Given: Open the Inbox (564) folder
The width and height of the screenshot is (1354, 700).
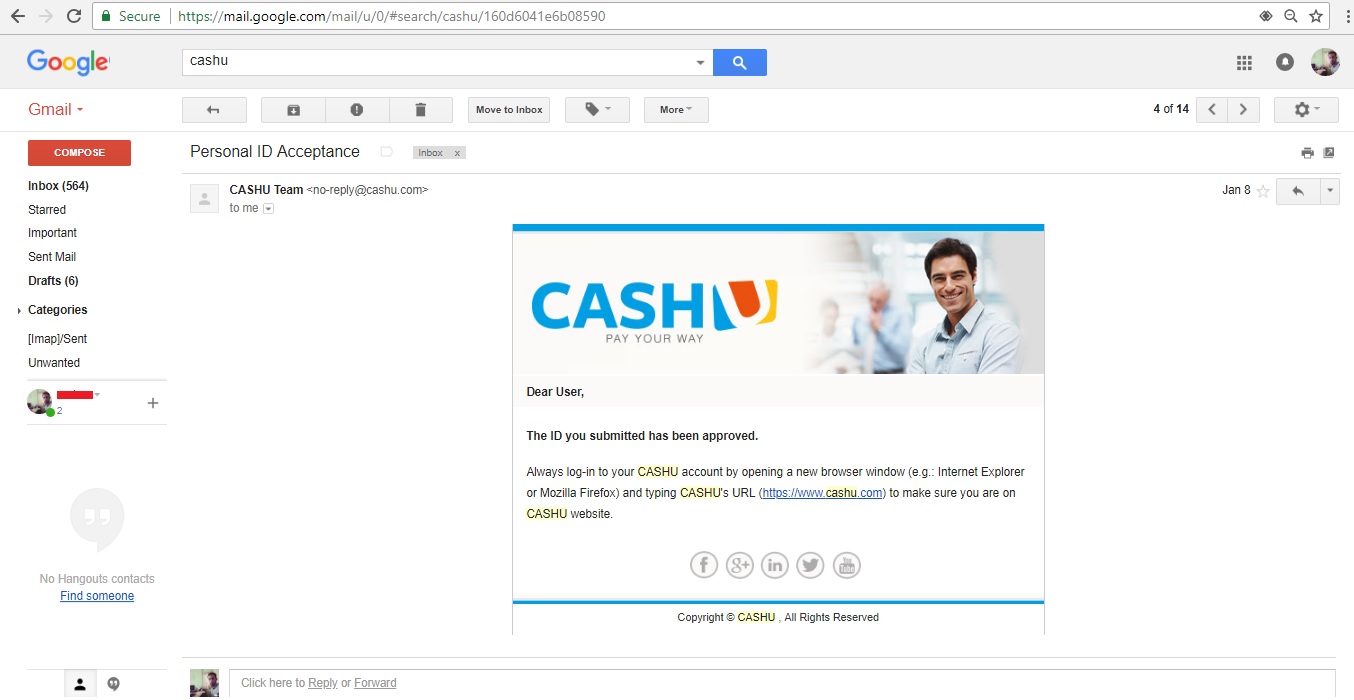Looking at the screenshot, I should [x=58, y=186].
